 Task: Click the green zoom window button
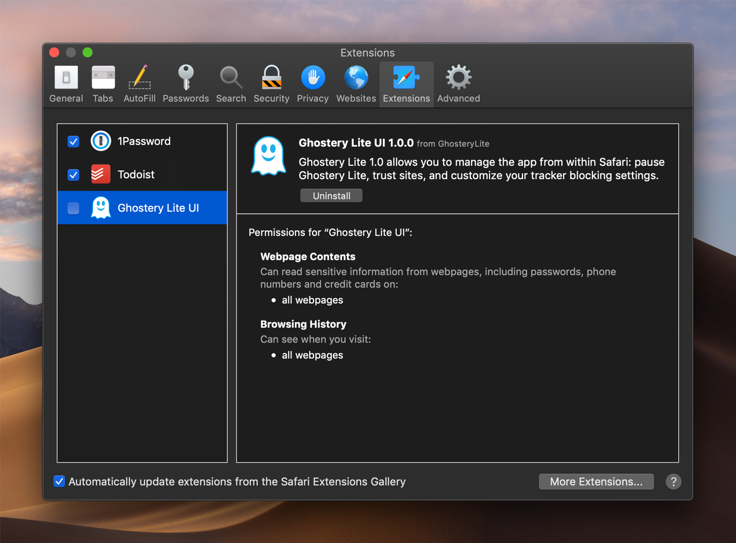click(87, 52)
